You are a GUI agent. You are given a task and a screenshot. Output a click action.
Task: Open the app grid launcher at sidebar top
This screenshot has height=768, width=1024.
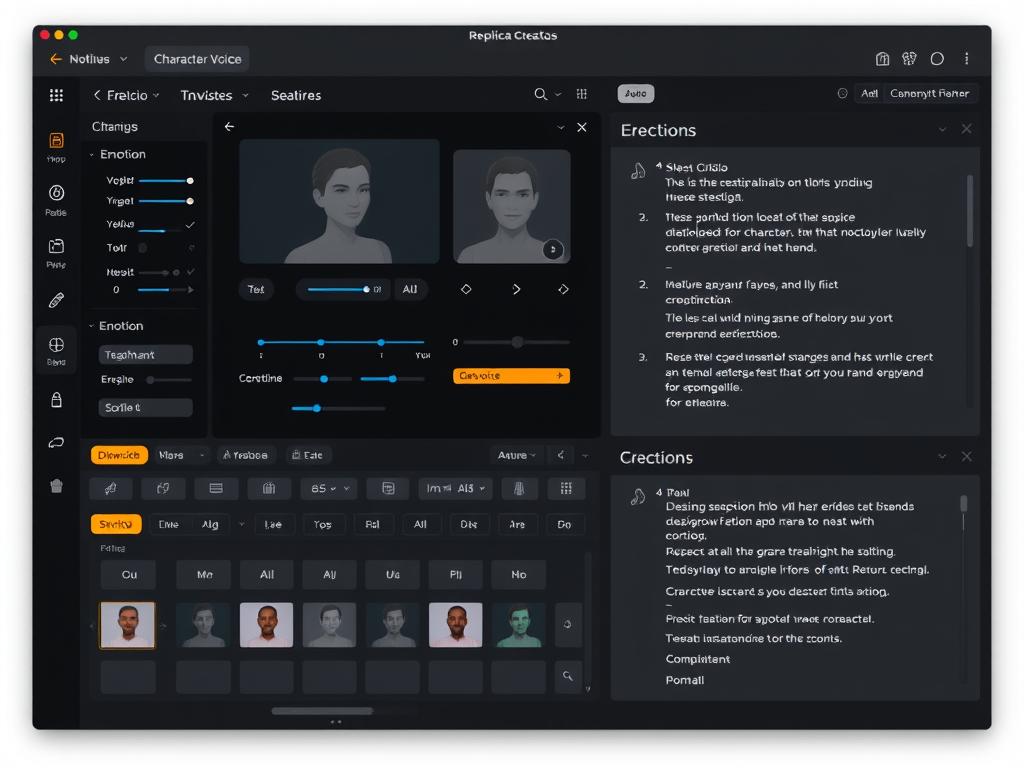56,95
